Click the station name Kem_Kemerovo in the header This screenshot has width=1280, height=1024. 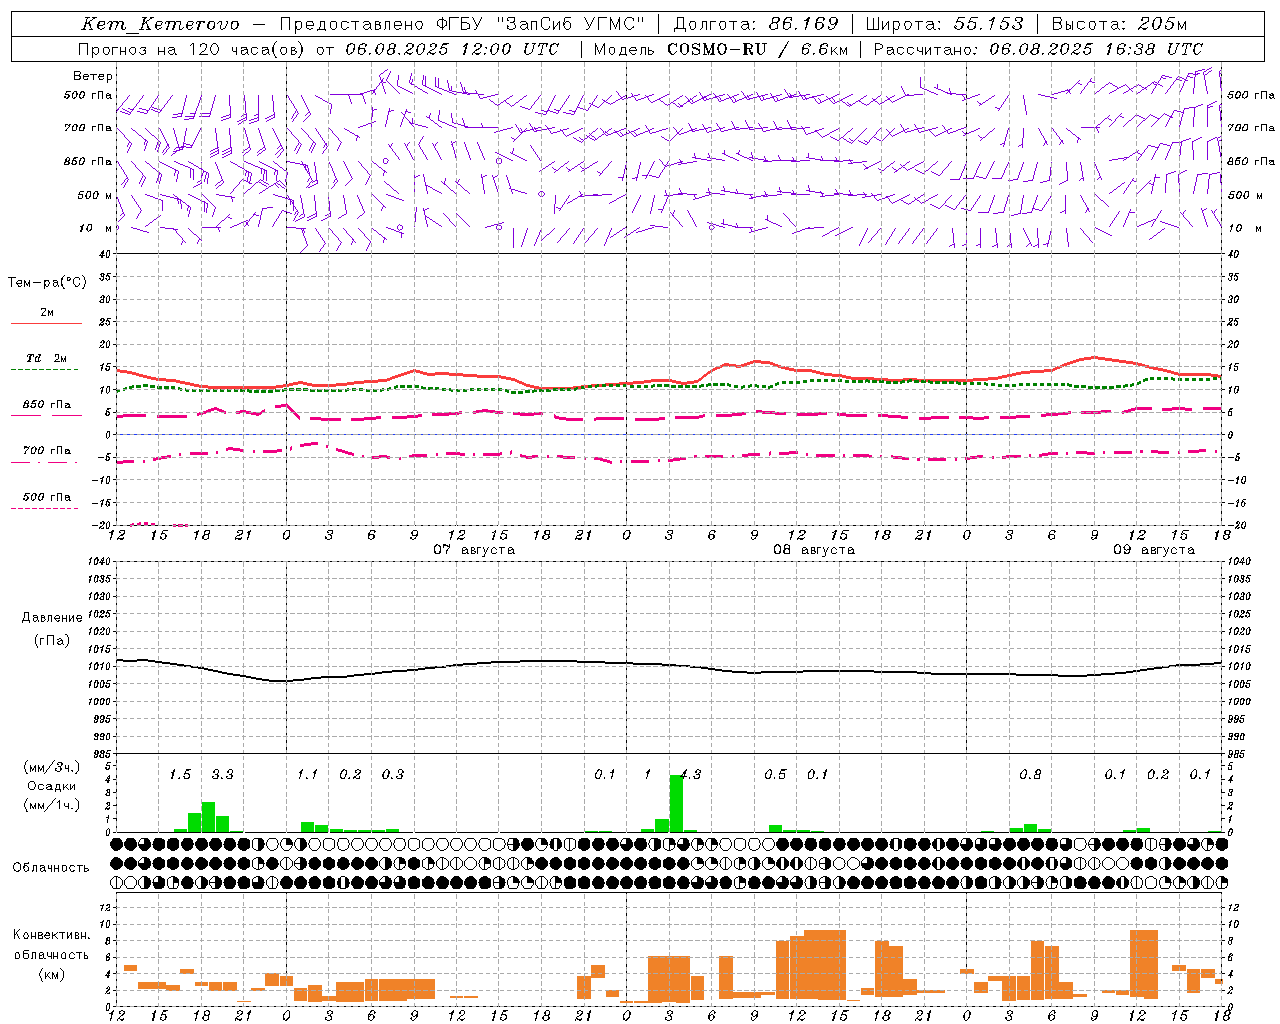coord(160,24)
